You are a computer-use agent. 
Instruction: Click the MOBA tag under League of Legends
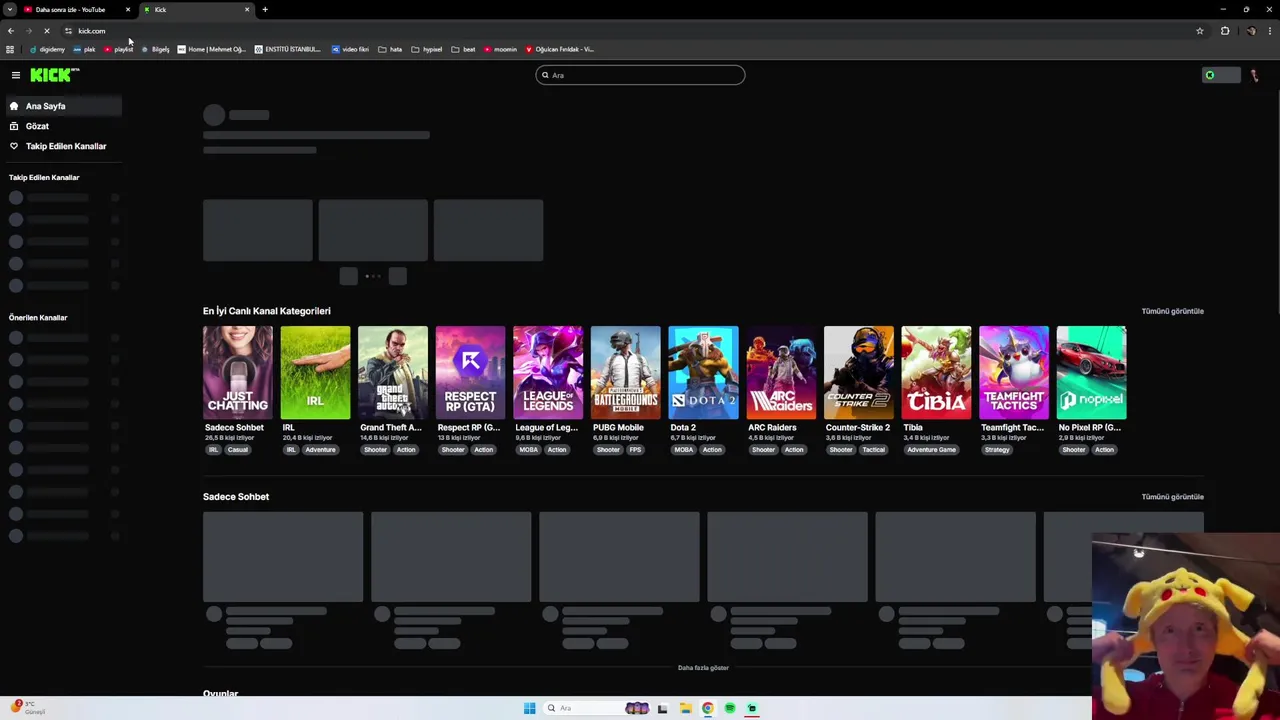click(528, 450)
